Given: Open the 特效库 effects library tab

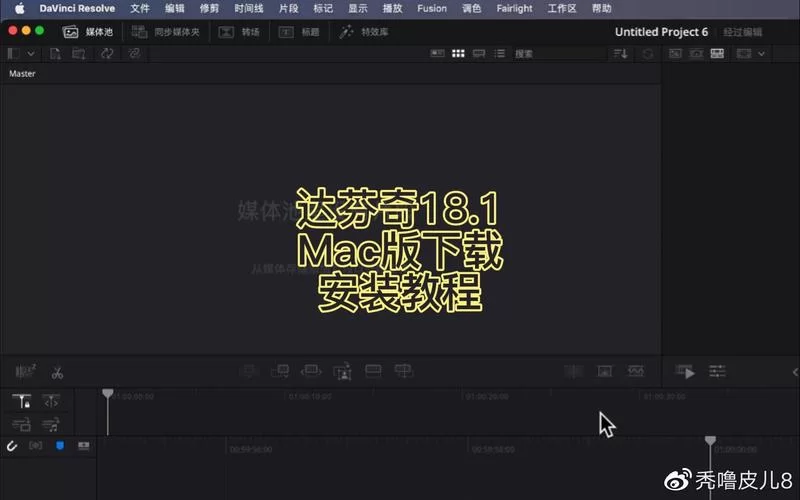Looking at the screenshot, I should [x=364, y=32].
